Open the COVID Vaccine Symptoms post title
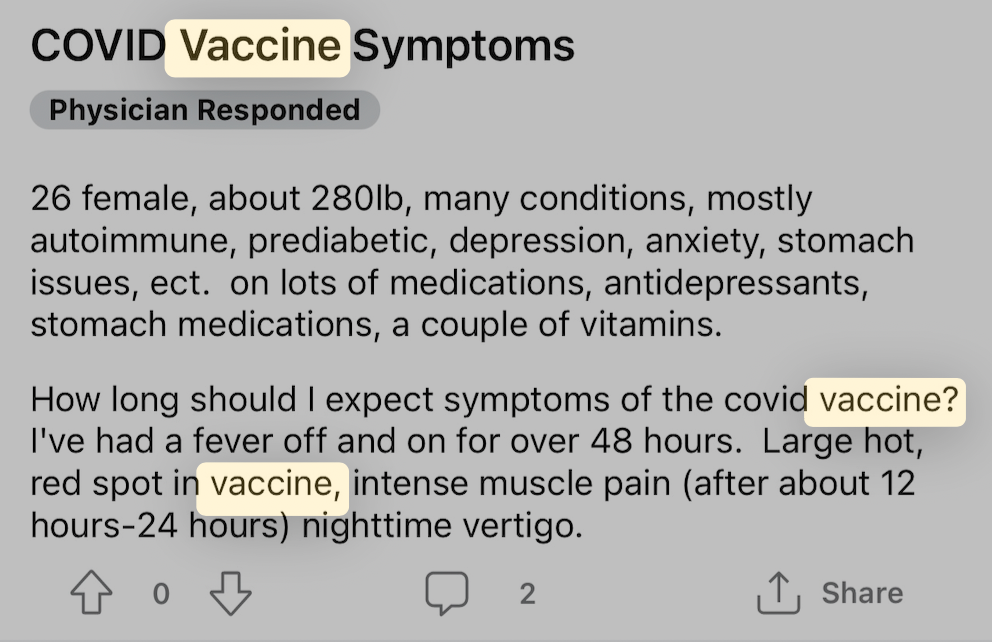The image size is (992, 642). (302, 46)
